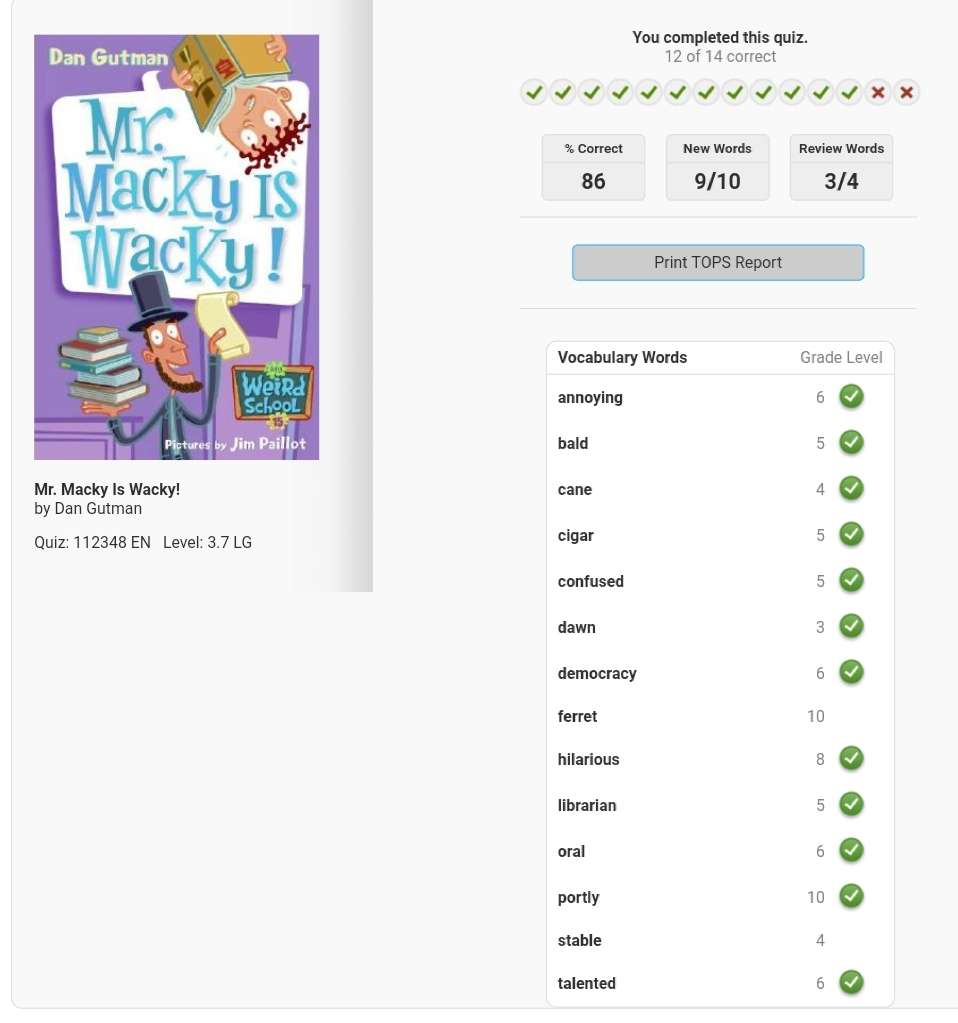Image resolution: width=958 pixels, height=1023 pixels.
Task: Click the Vocabulary Words column header
Action: pos(622,358)
